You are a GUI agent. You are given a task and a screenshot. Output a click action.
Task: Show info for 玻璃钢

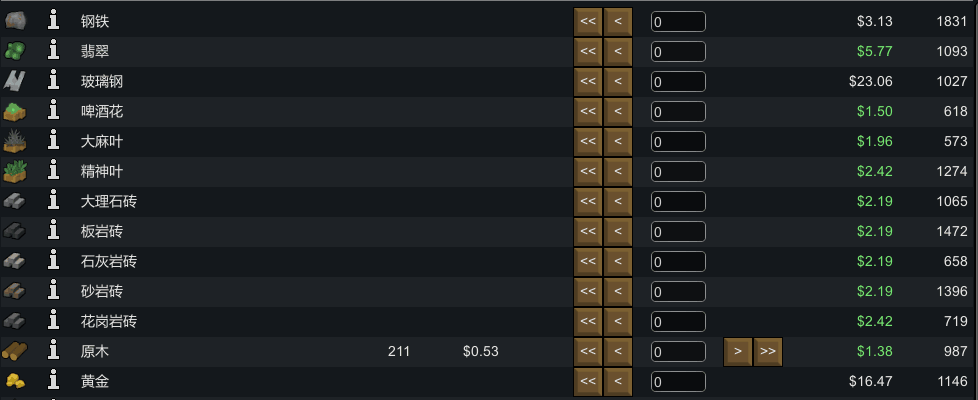54,81
